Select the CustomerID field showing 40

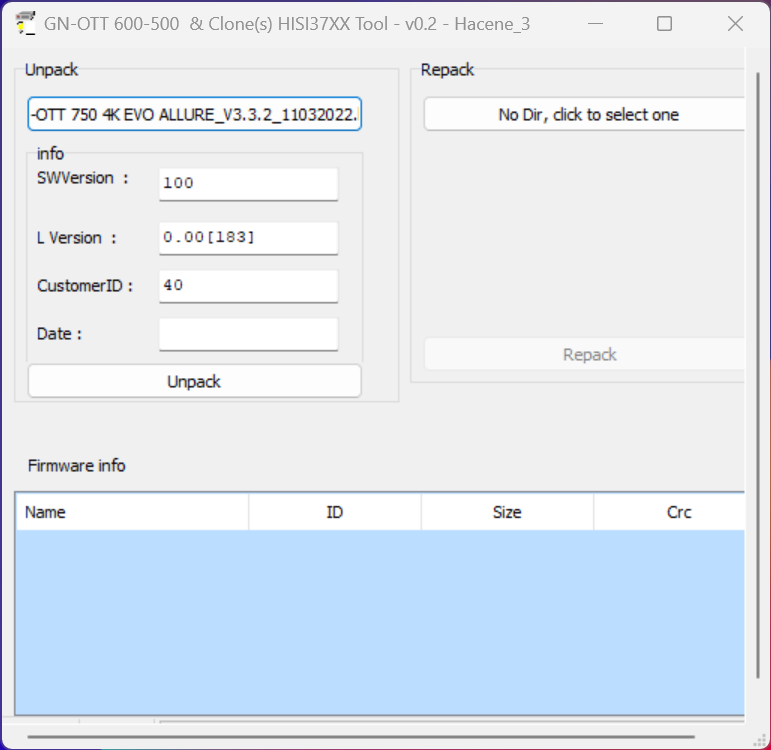pos(248,286)
